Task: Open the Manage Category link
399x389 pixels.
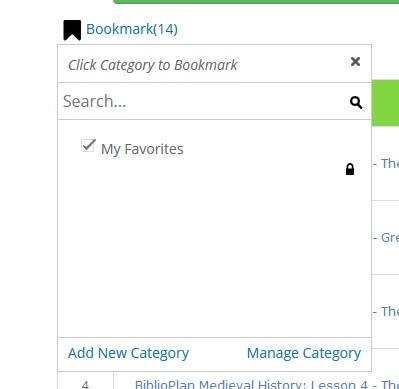Action: (x=304, y=353)
